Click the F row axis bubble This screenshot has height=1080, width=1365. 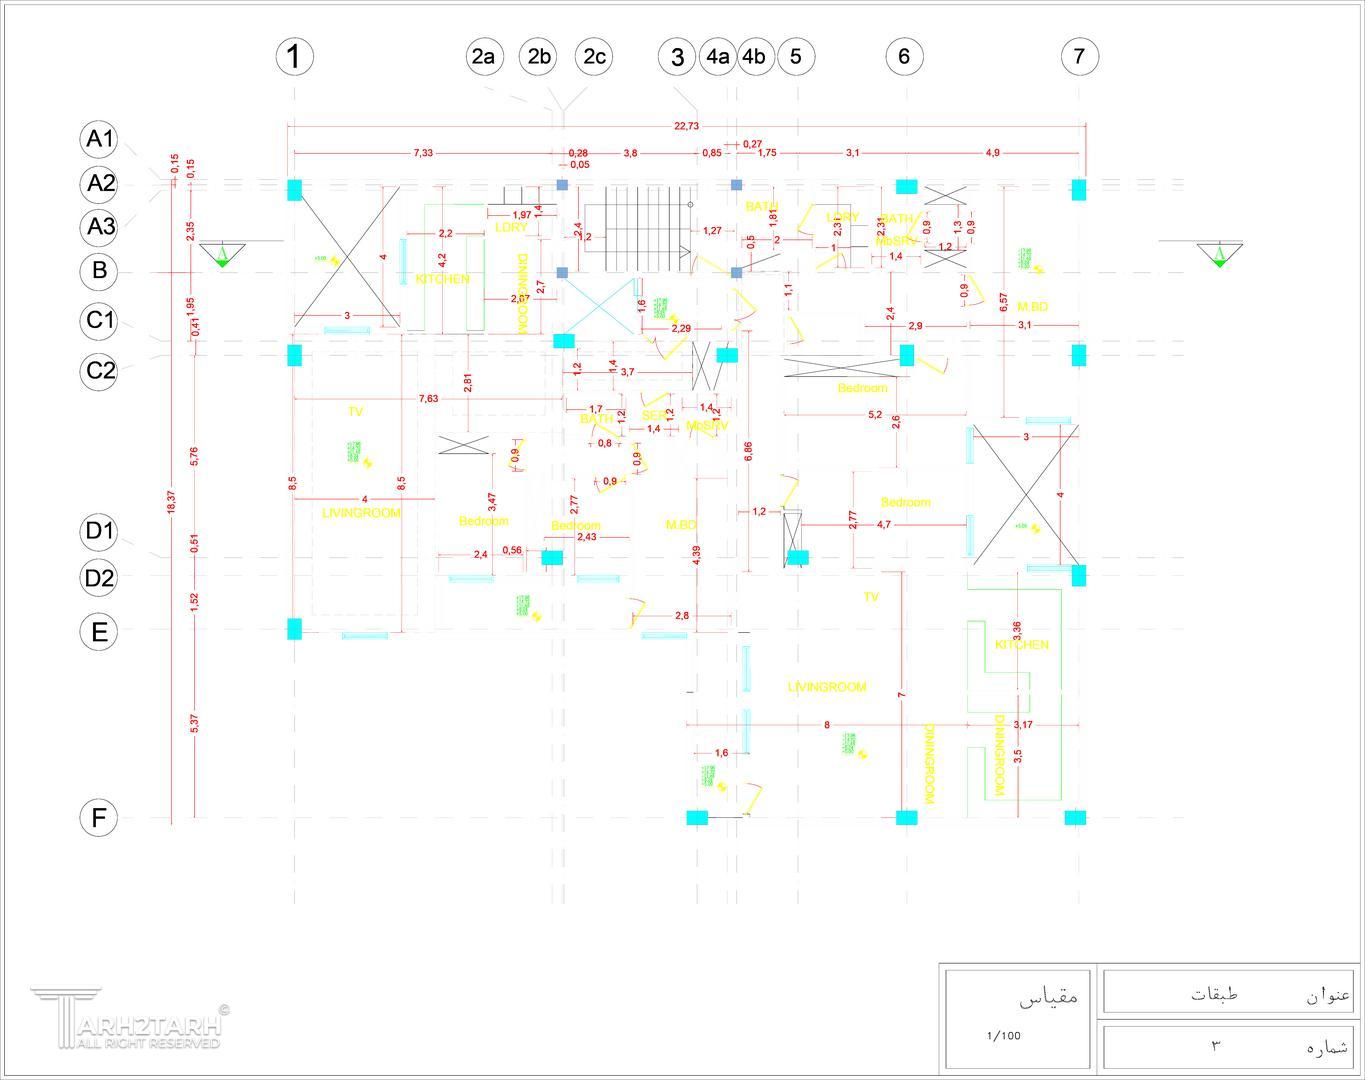(98, 818)
